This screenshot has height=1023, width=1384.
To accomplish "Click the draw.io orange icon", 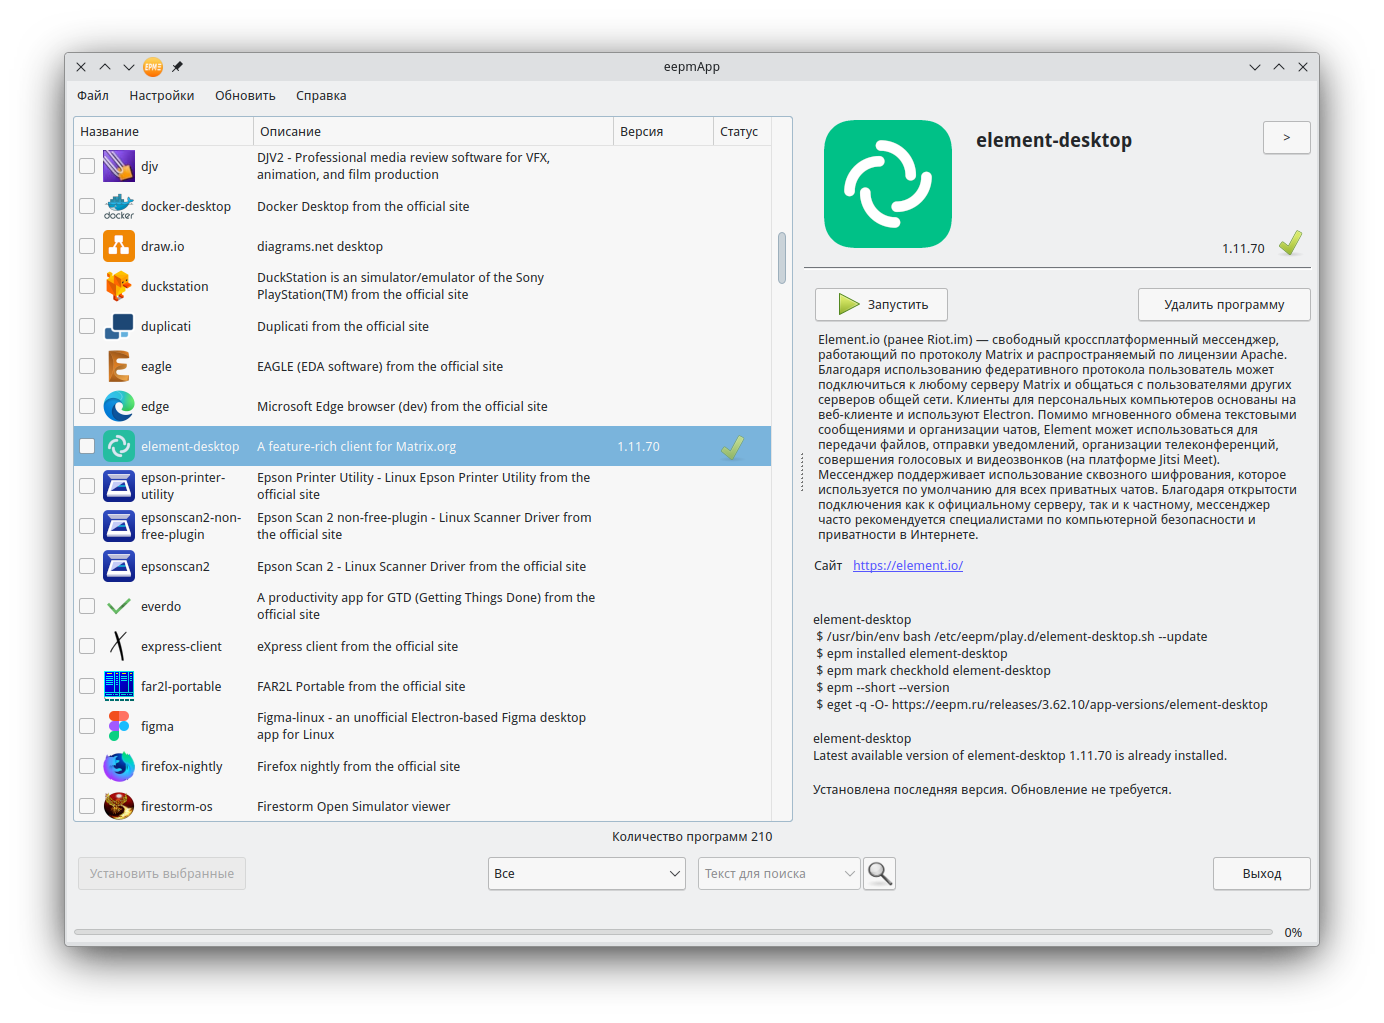I will click(119, 246).
